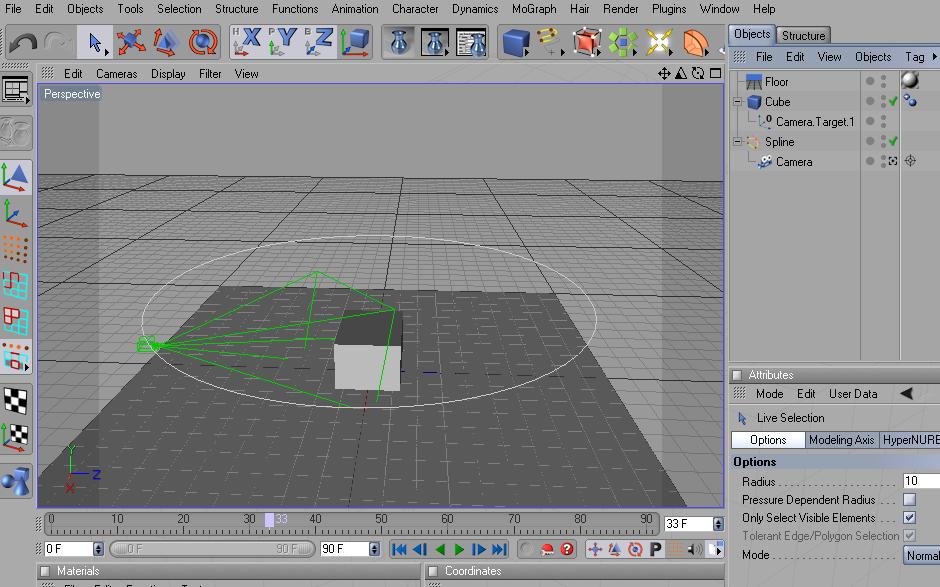Image resolution: width=940 pixels, height=587 pixels.
Task: Toggle Only Select Visible Elements checkbox
Action: pos(909,518)
